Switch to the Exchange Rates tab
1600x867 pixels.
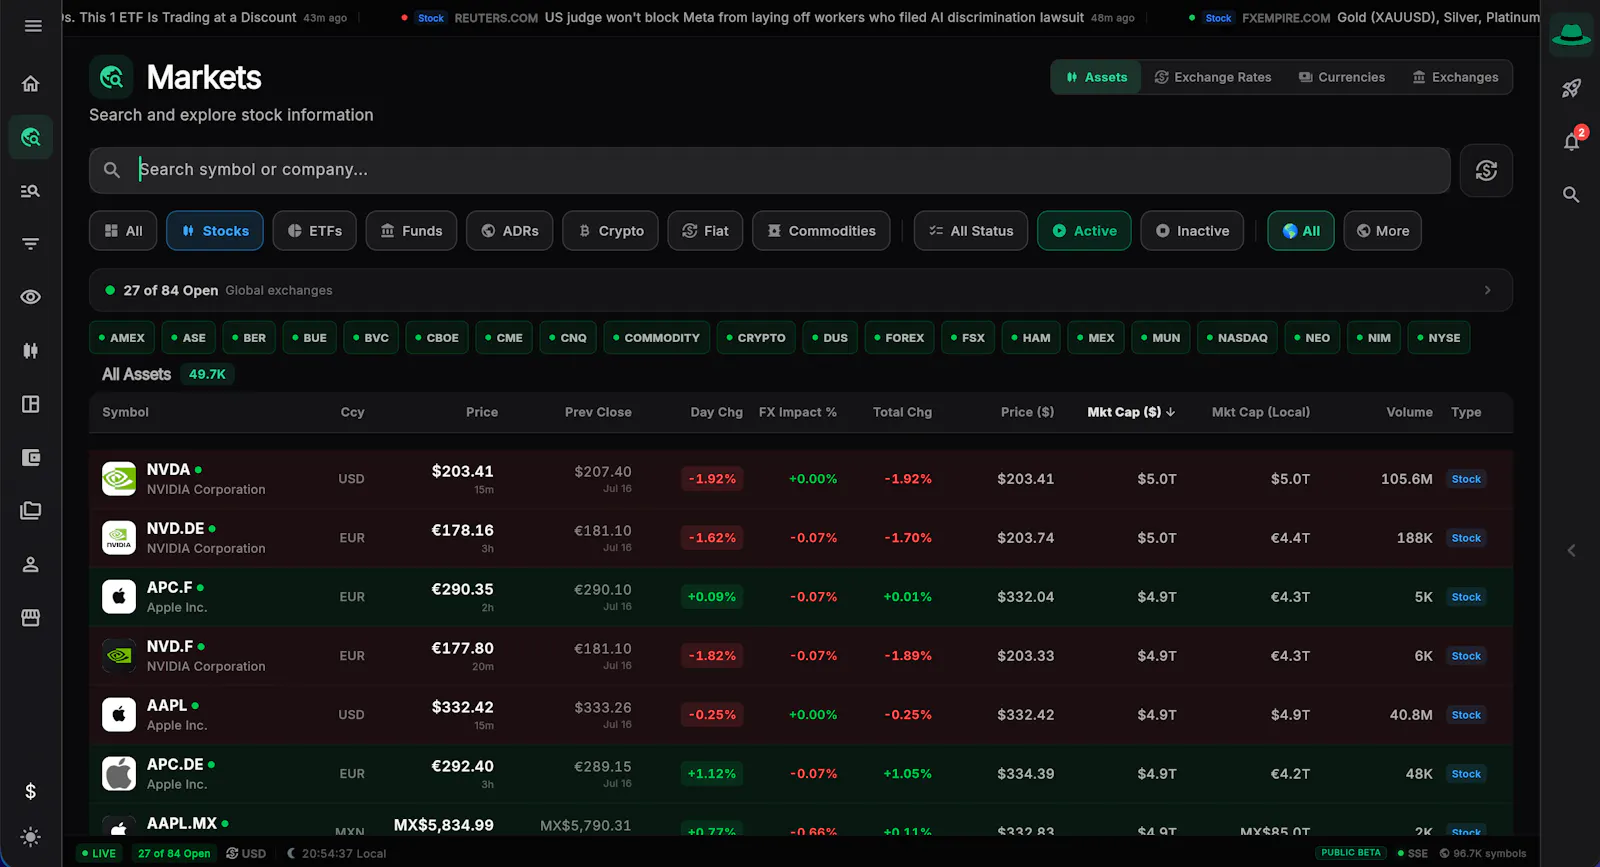coord(1213,77)
